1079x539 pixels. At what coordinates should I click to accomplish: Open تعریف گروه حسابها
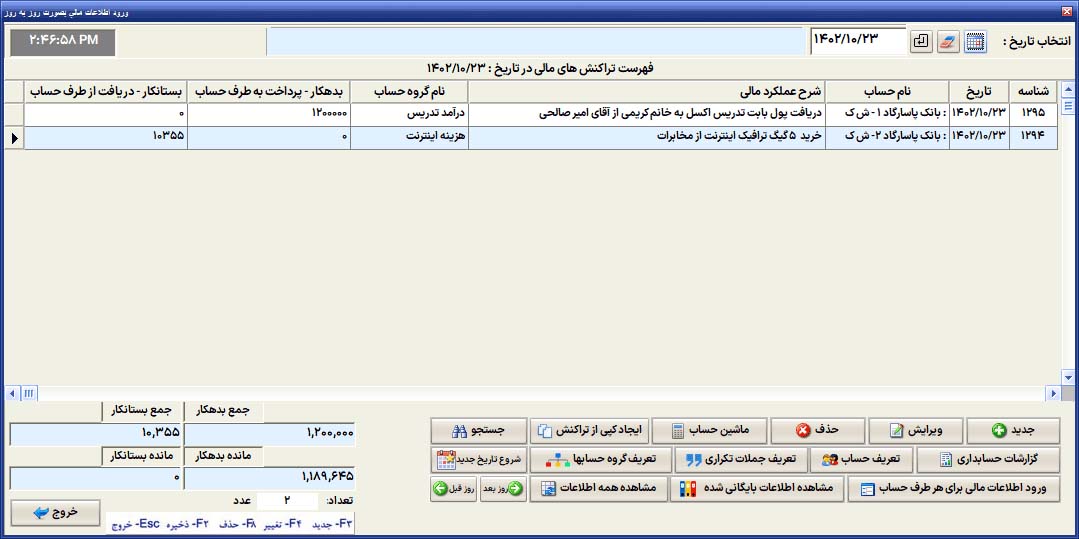click(x=601, y=460)
